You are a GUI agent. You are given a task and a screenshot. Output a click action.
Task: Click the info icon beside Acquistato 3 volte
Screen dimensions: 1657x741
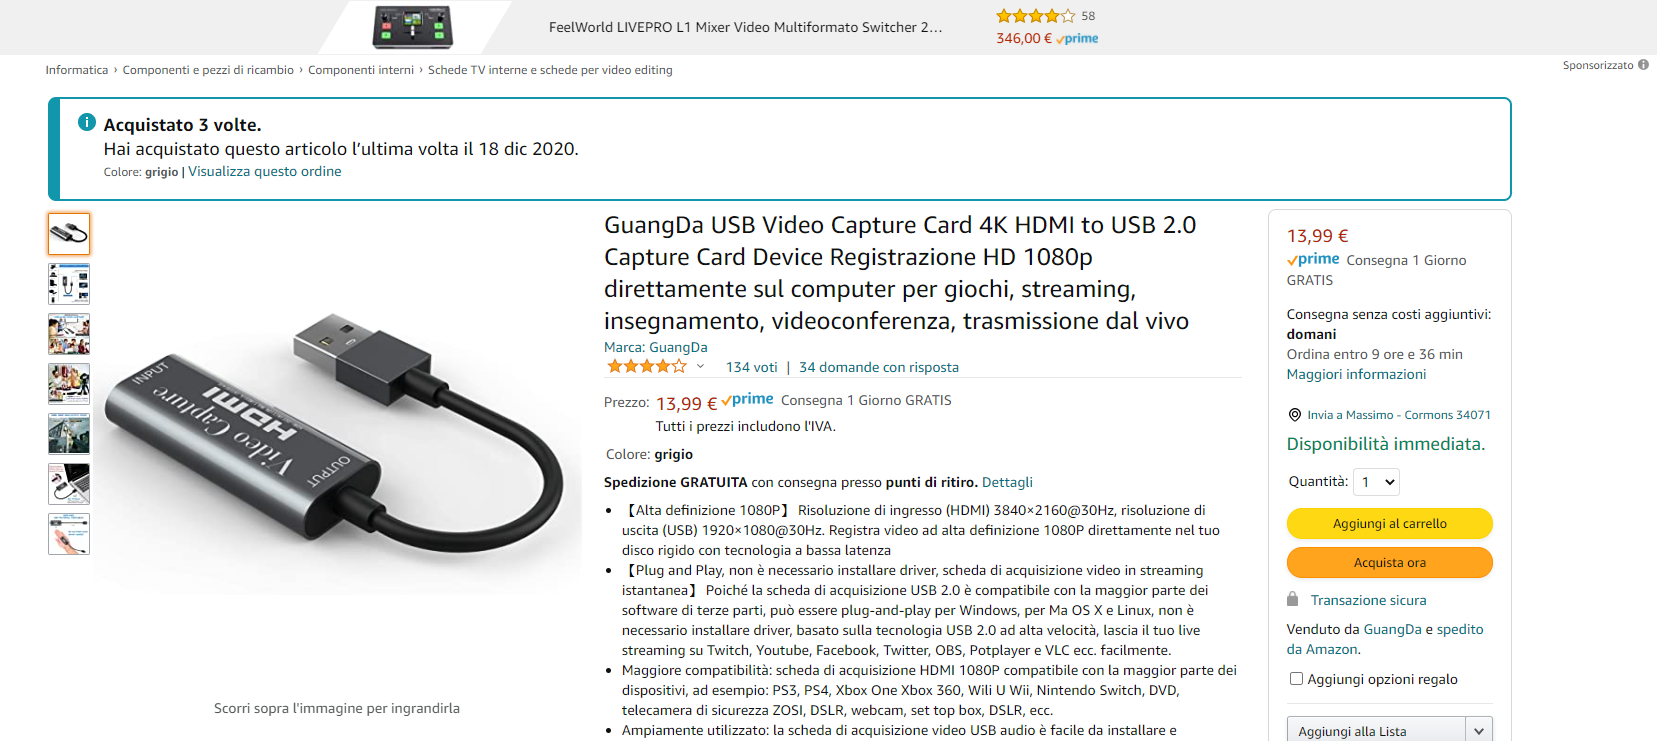[87, 122]
